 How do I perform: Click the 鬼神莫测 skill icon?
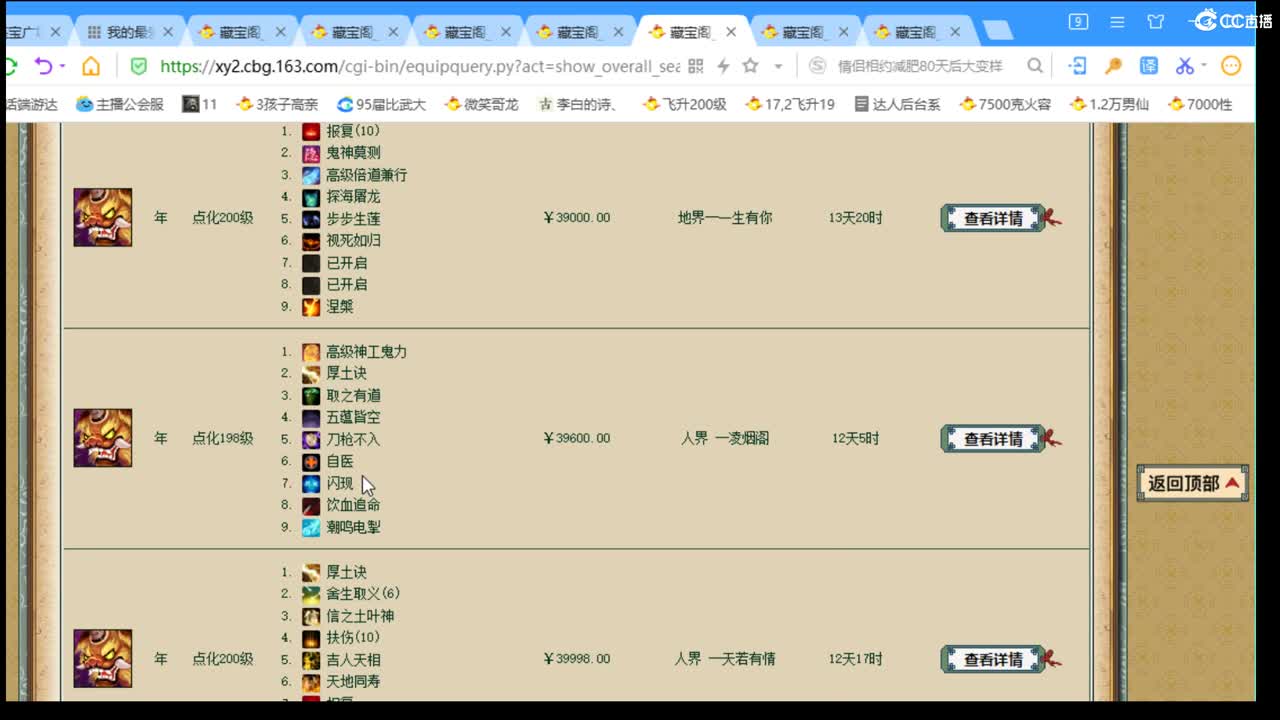(311, 153)
